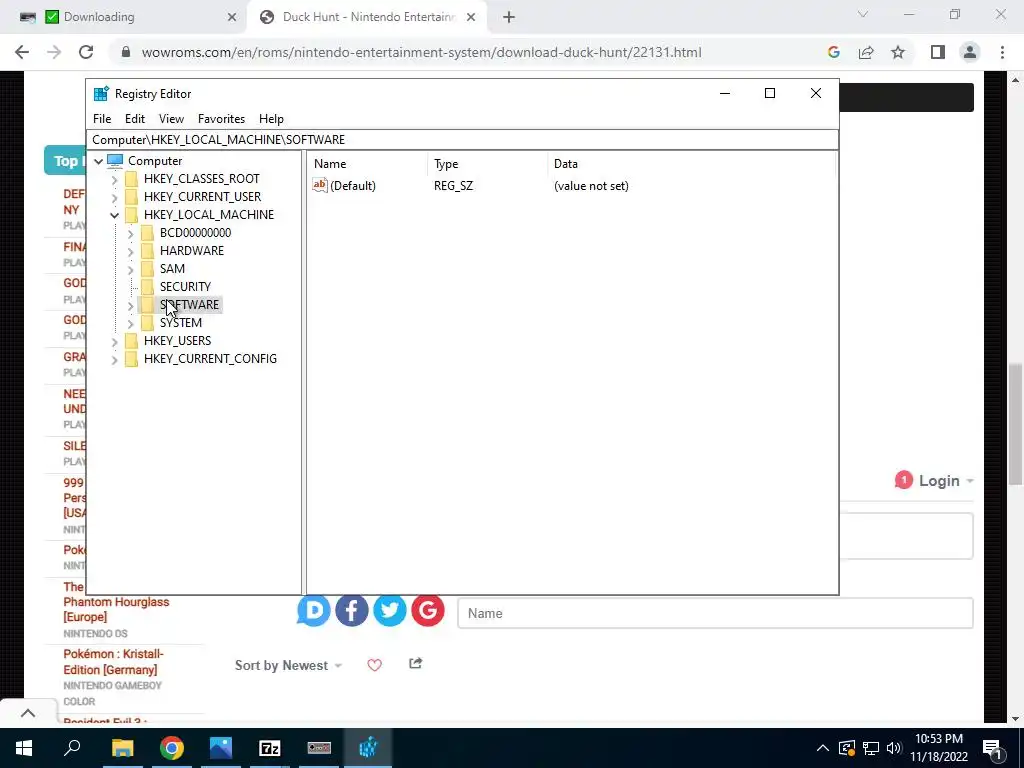Select the SECURITY folder icon
The image size is (1024, 768).
point(148,287)
